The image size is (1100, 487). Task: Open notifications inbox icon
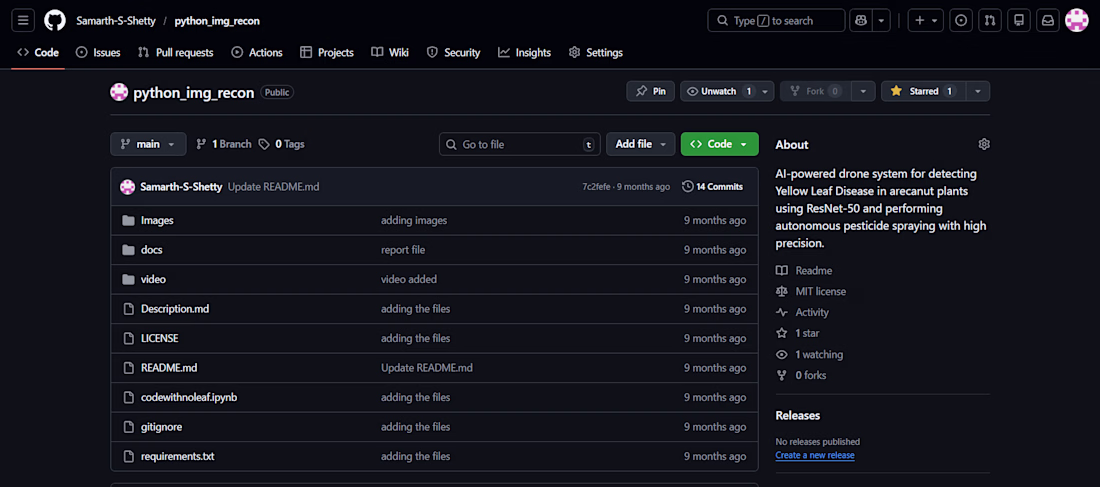click(1047, 20)
